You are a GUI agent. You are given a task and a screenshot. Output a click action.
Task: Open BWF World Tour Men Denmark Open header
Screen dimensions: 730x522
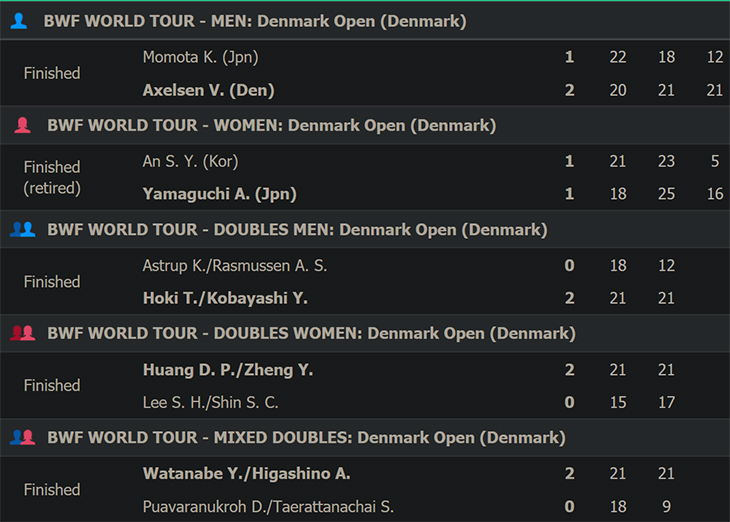255,21
